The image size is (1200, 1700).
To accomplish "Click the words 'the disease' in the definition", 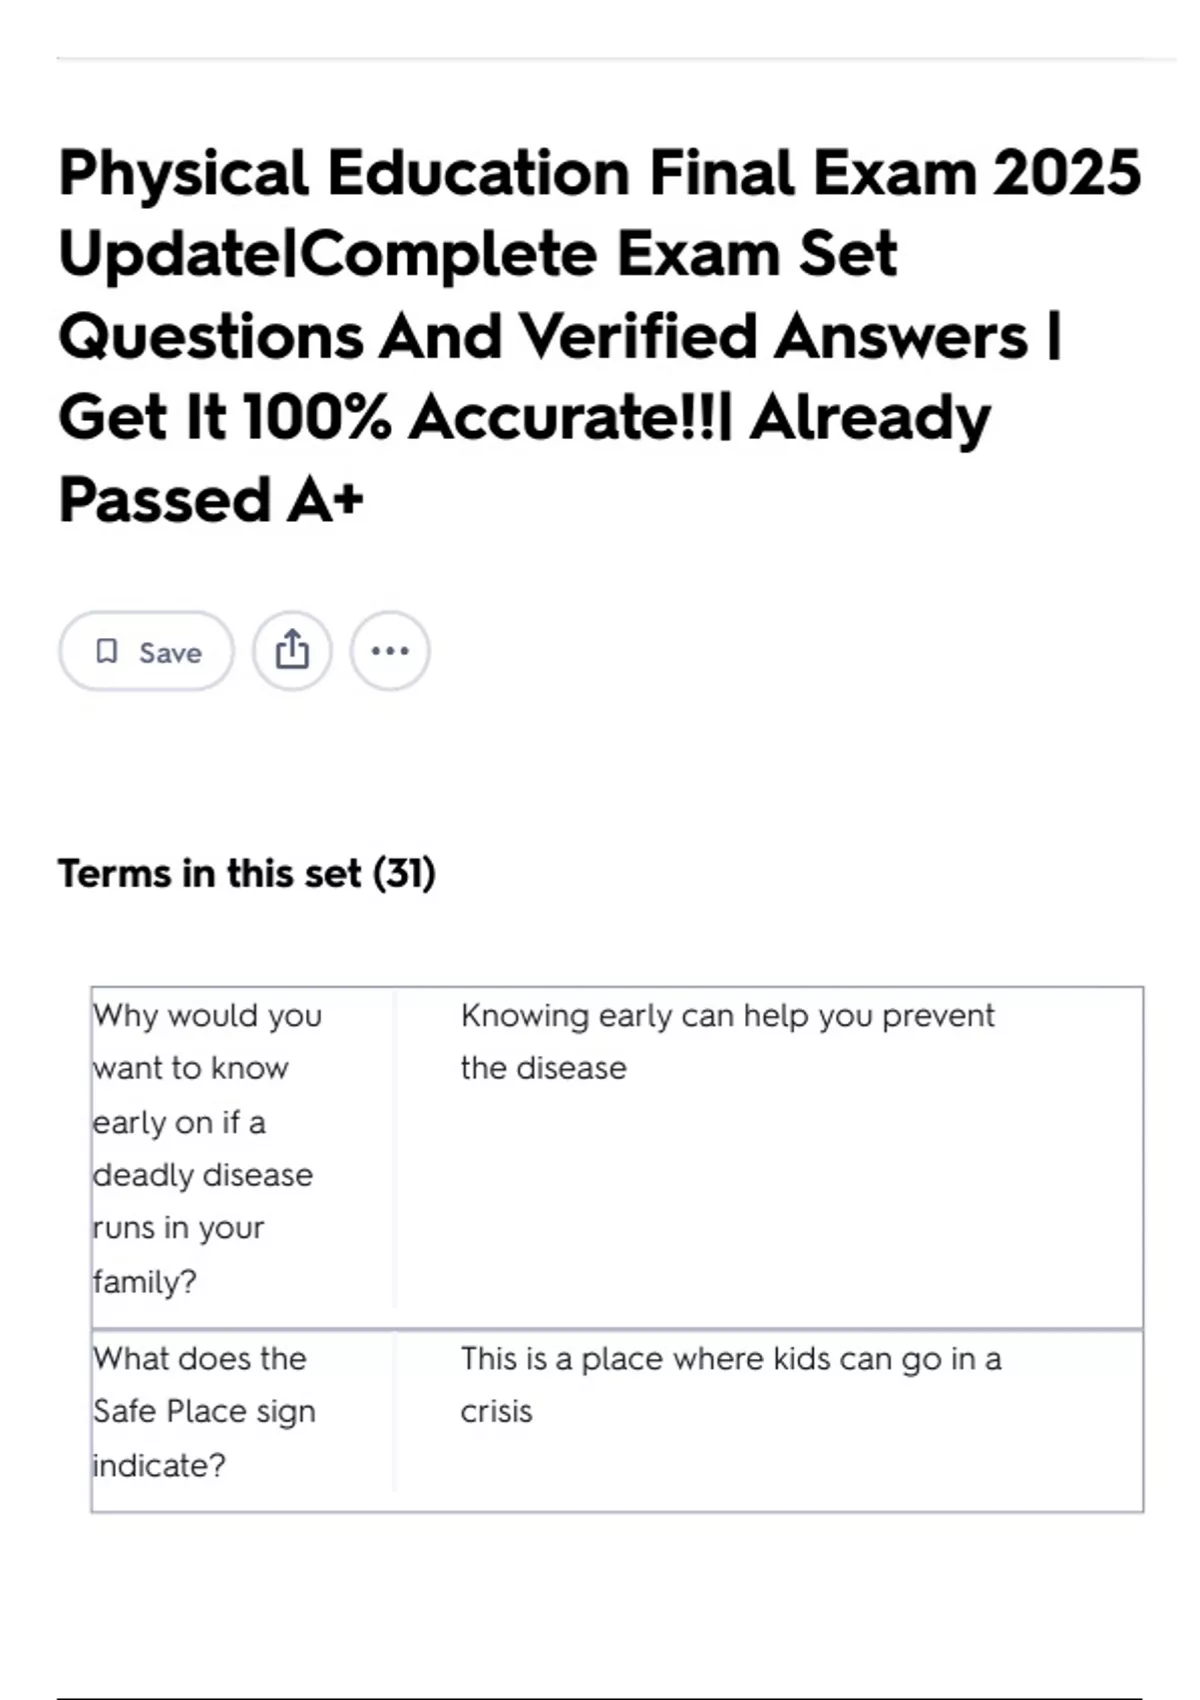I will (543, 1069).
